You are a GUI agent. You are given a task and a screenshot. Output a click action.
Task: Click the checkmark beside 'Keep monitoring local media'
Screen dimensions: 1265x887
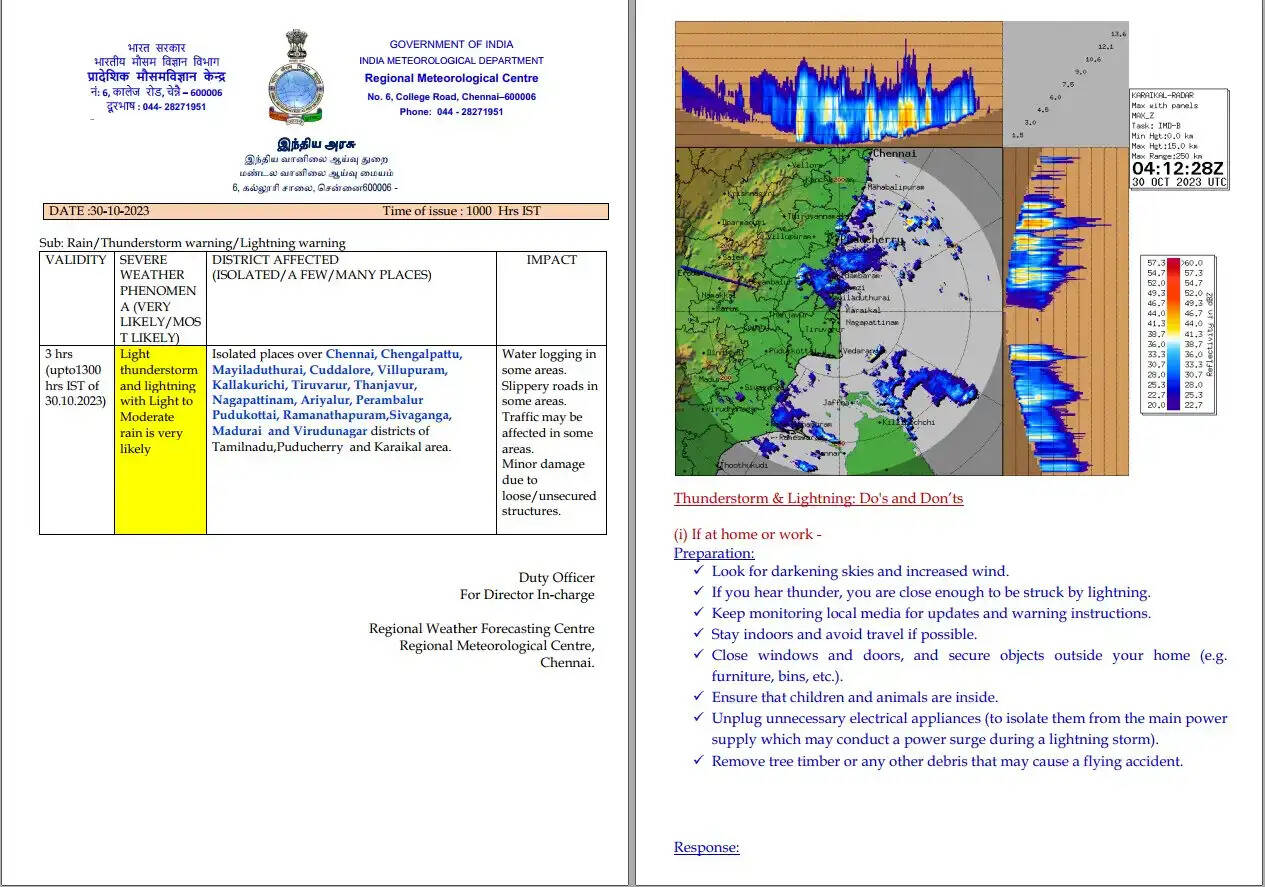coord(698,613)
